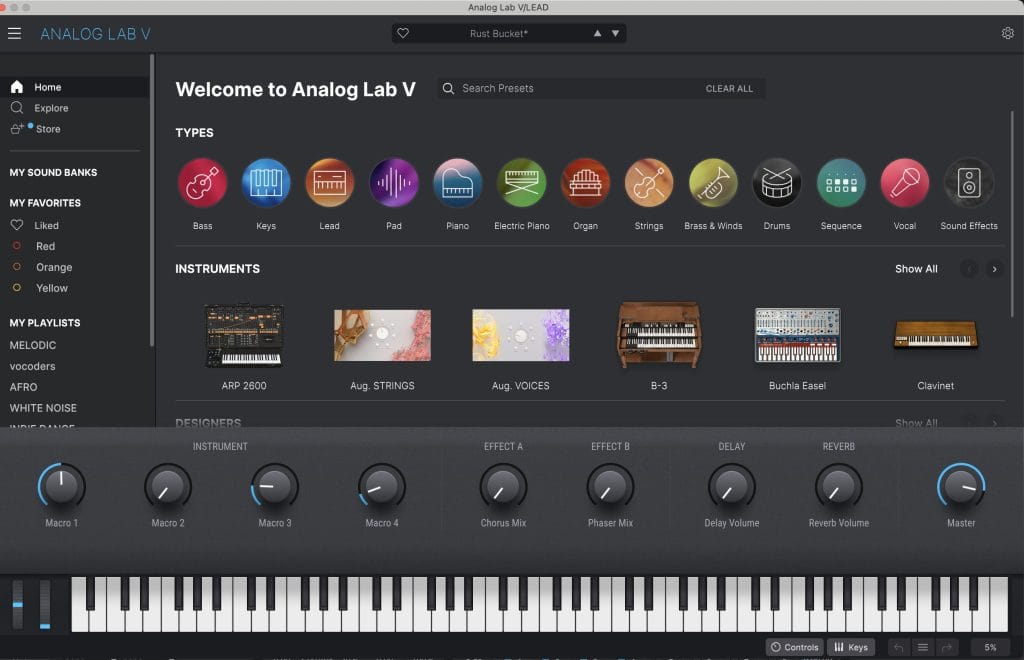
Task: Select the Electric Piano type icon
Action: coord(522,183)
